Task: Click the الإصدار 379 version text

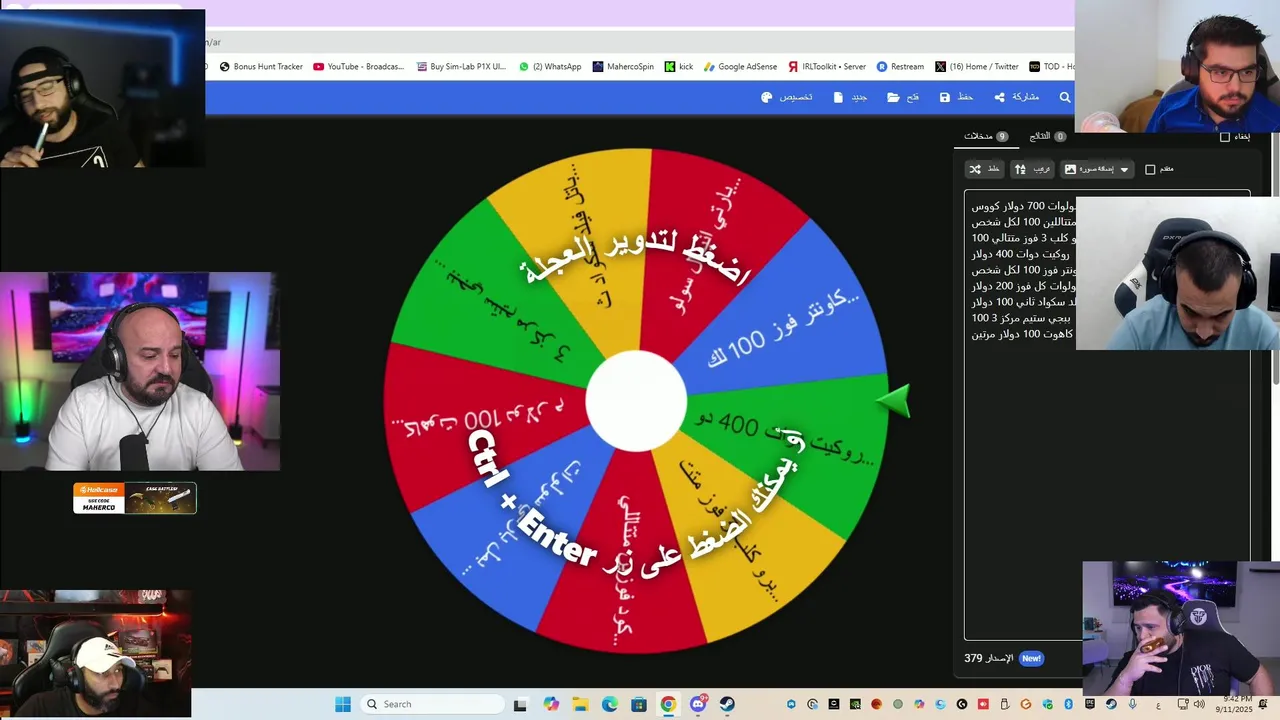Action: [988, 658]
